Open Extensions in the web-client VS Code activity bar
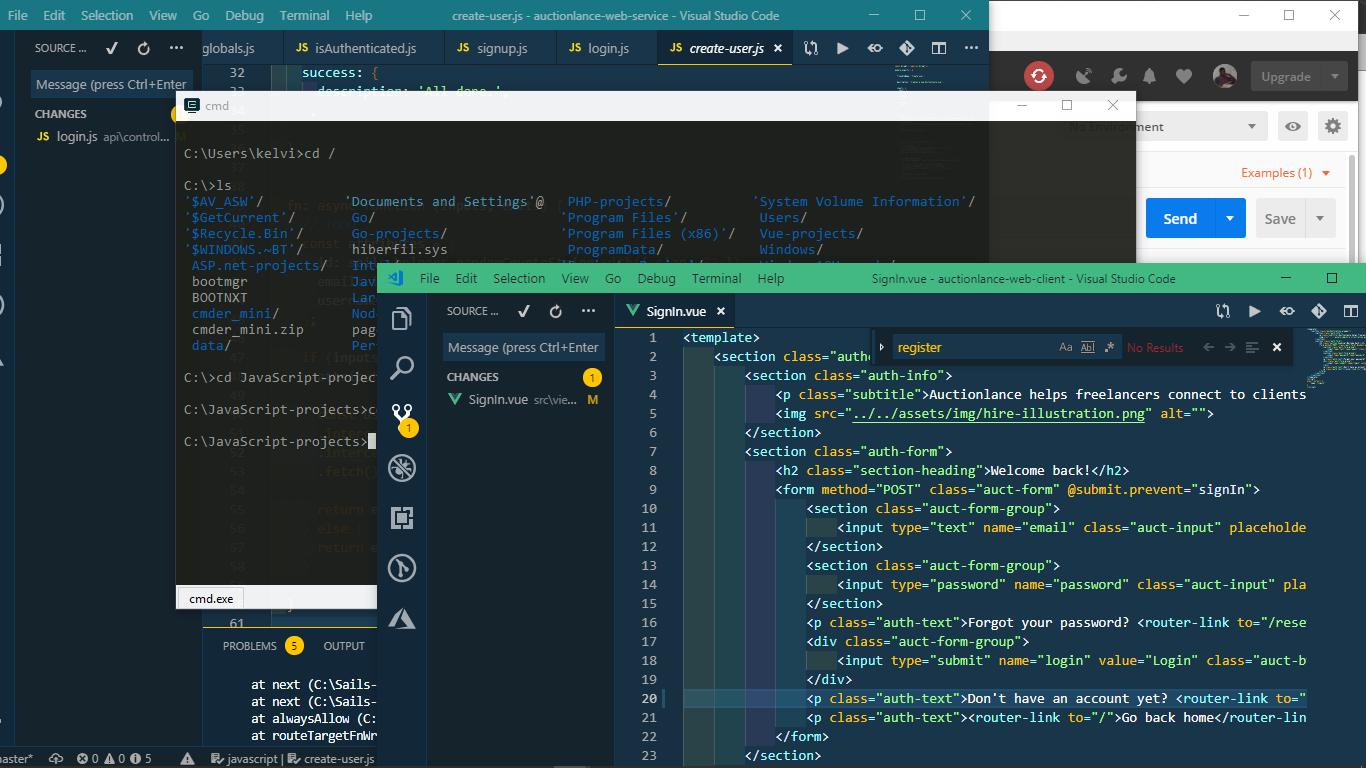1366x768 pixels. [x=402, y=518]
